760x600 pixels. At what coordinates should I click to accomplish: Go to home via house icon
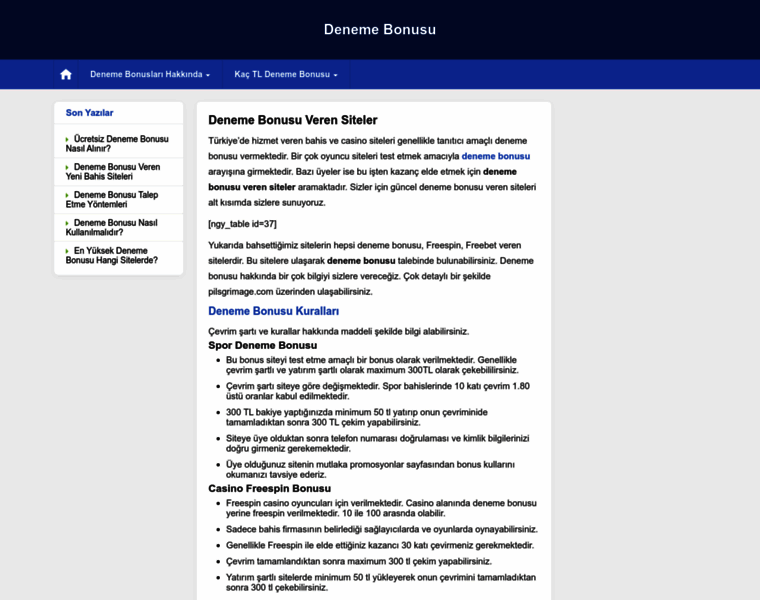pyautogui.click(x=66, y=74)
